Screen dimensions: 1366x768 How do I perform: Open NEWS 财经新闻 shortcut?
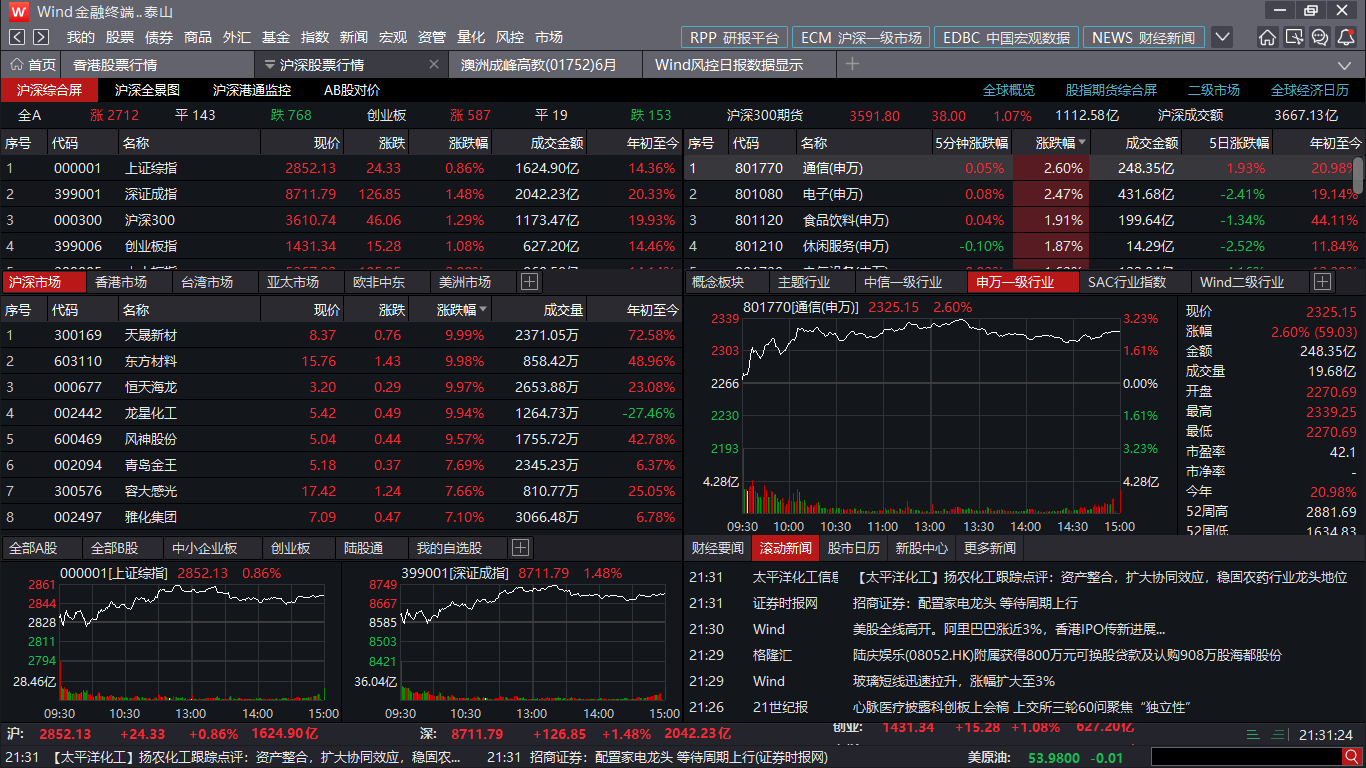(1143, 37)
